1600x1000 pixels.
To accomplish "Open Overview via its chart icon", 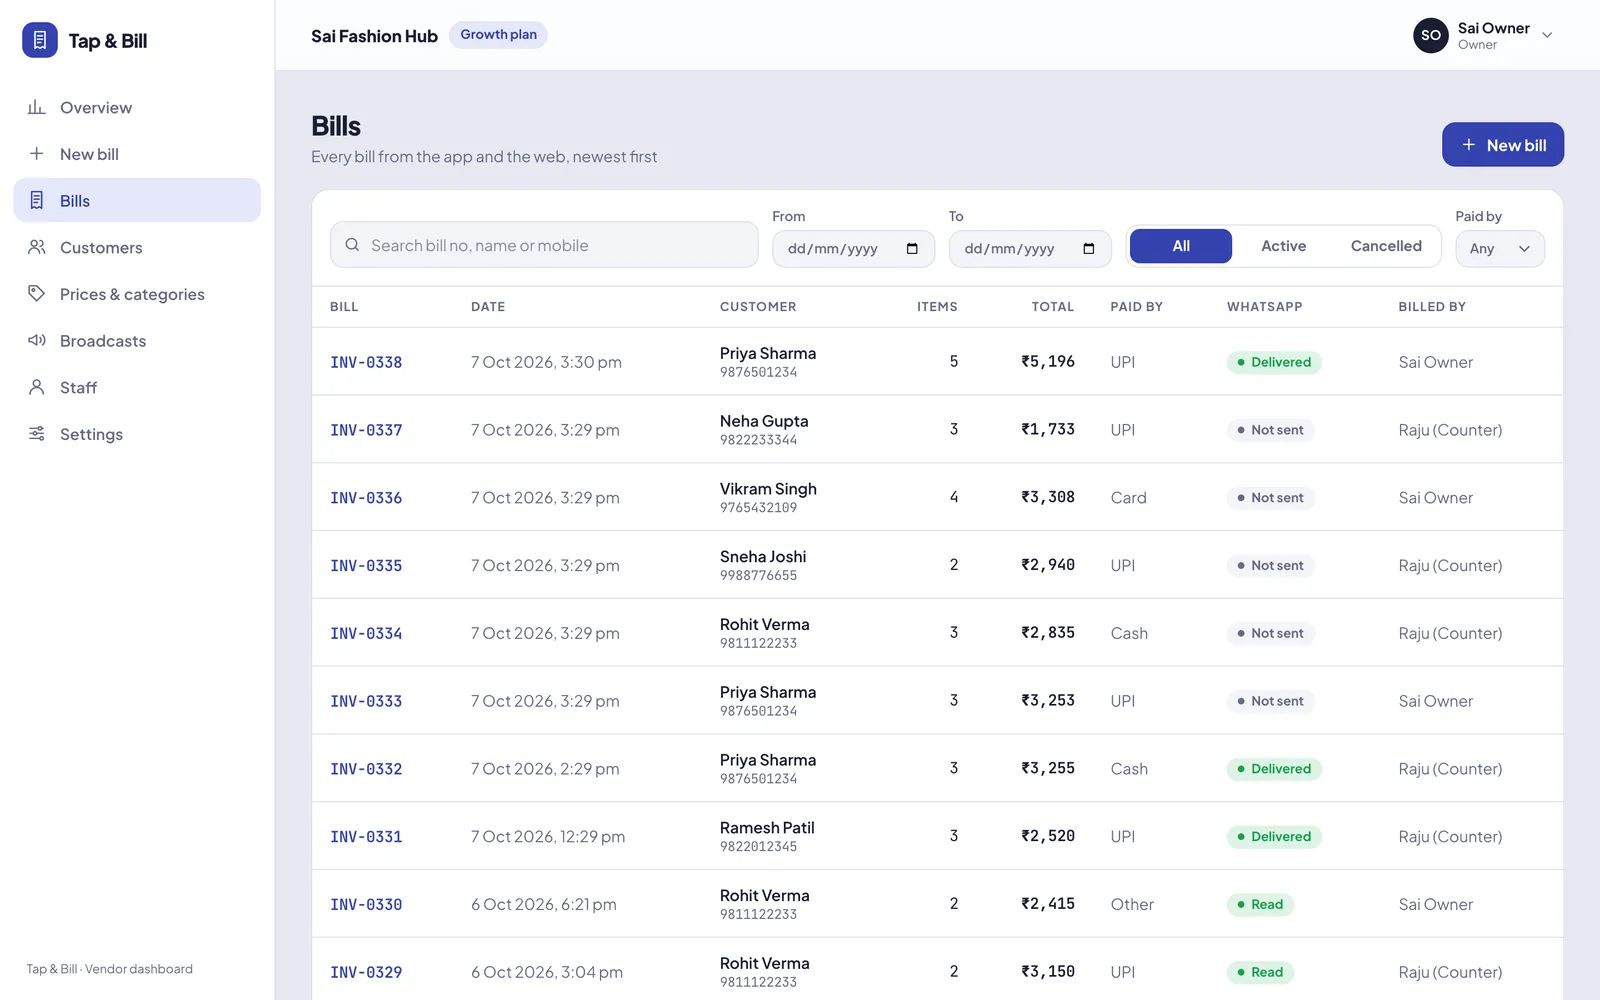I will click(x=37, y=107).
